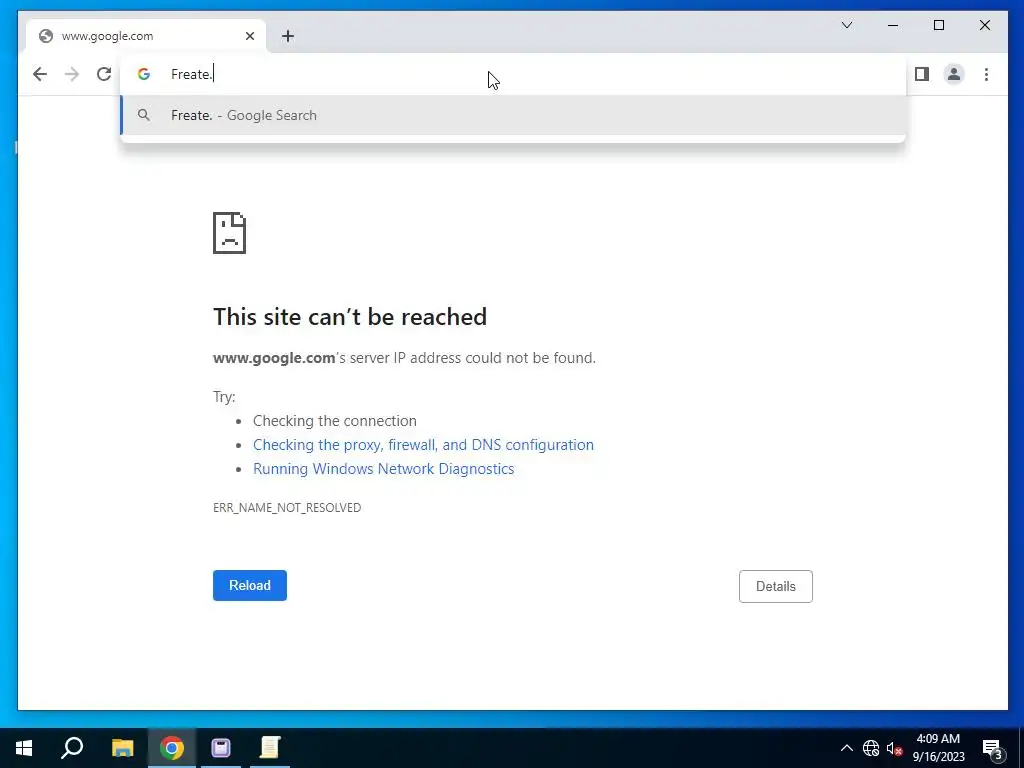Click the globe favicon on the tab
Image resolution: width=1024 pixels, height=768 pixels.
pyautogui.click(x=46, y=36)
